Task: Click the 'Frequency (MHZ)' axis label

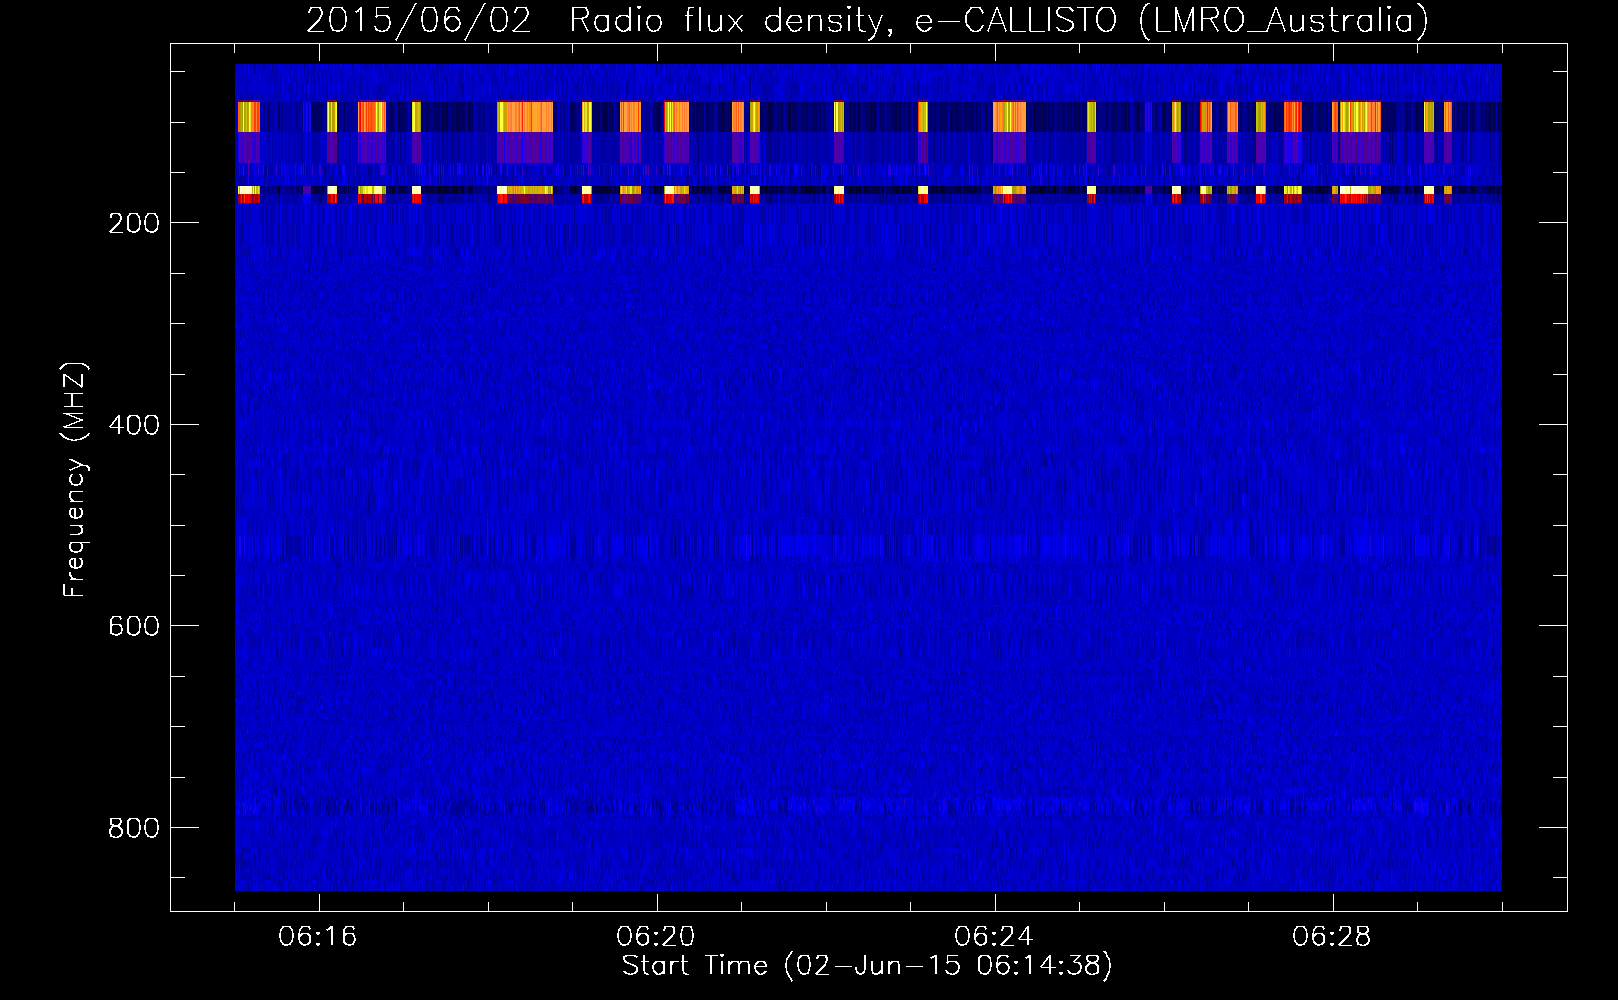Action: click(75, 481)
